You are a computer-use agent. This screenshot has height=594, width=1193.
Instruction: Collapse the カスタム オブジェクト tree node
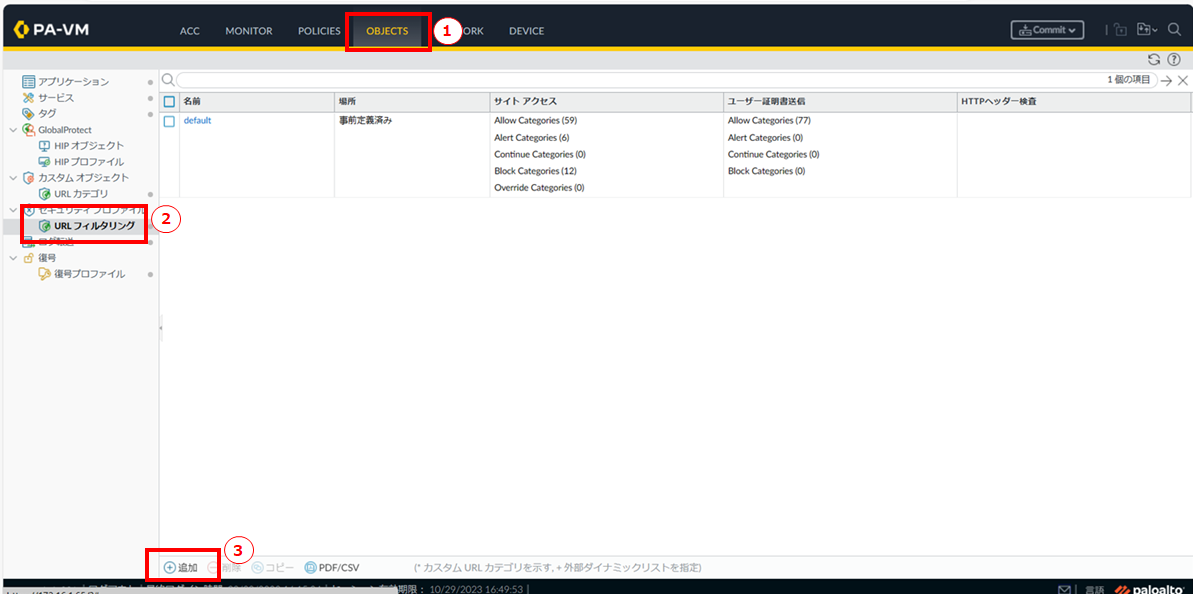[x=13, y=178]
